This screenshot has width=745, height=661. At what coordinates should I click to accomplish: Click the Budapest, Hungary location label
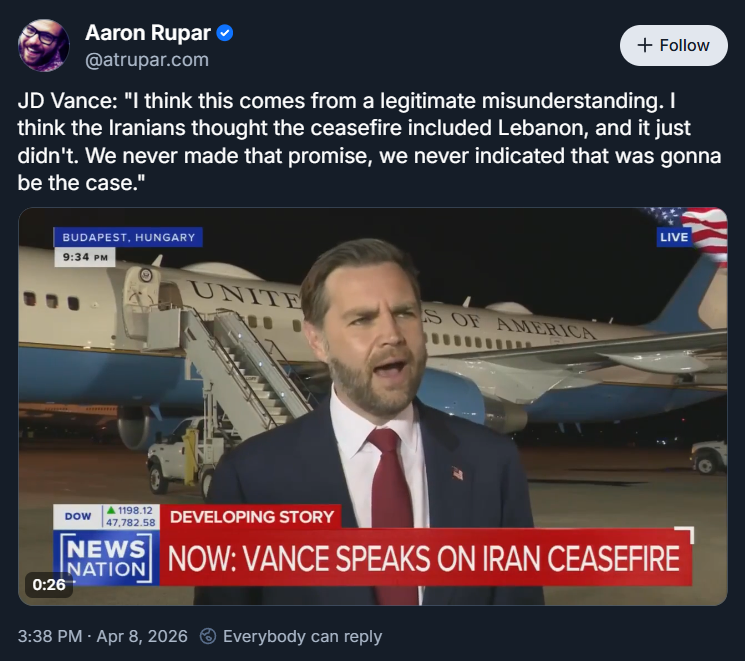click(128, 237)
